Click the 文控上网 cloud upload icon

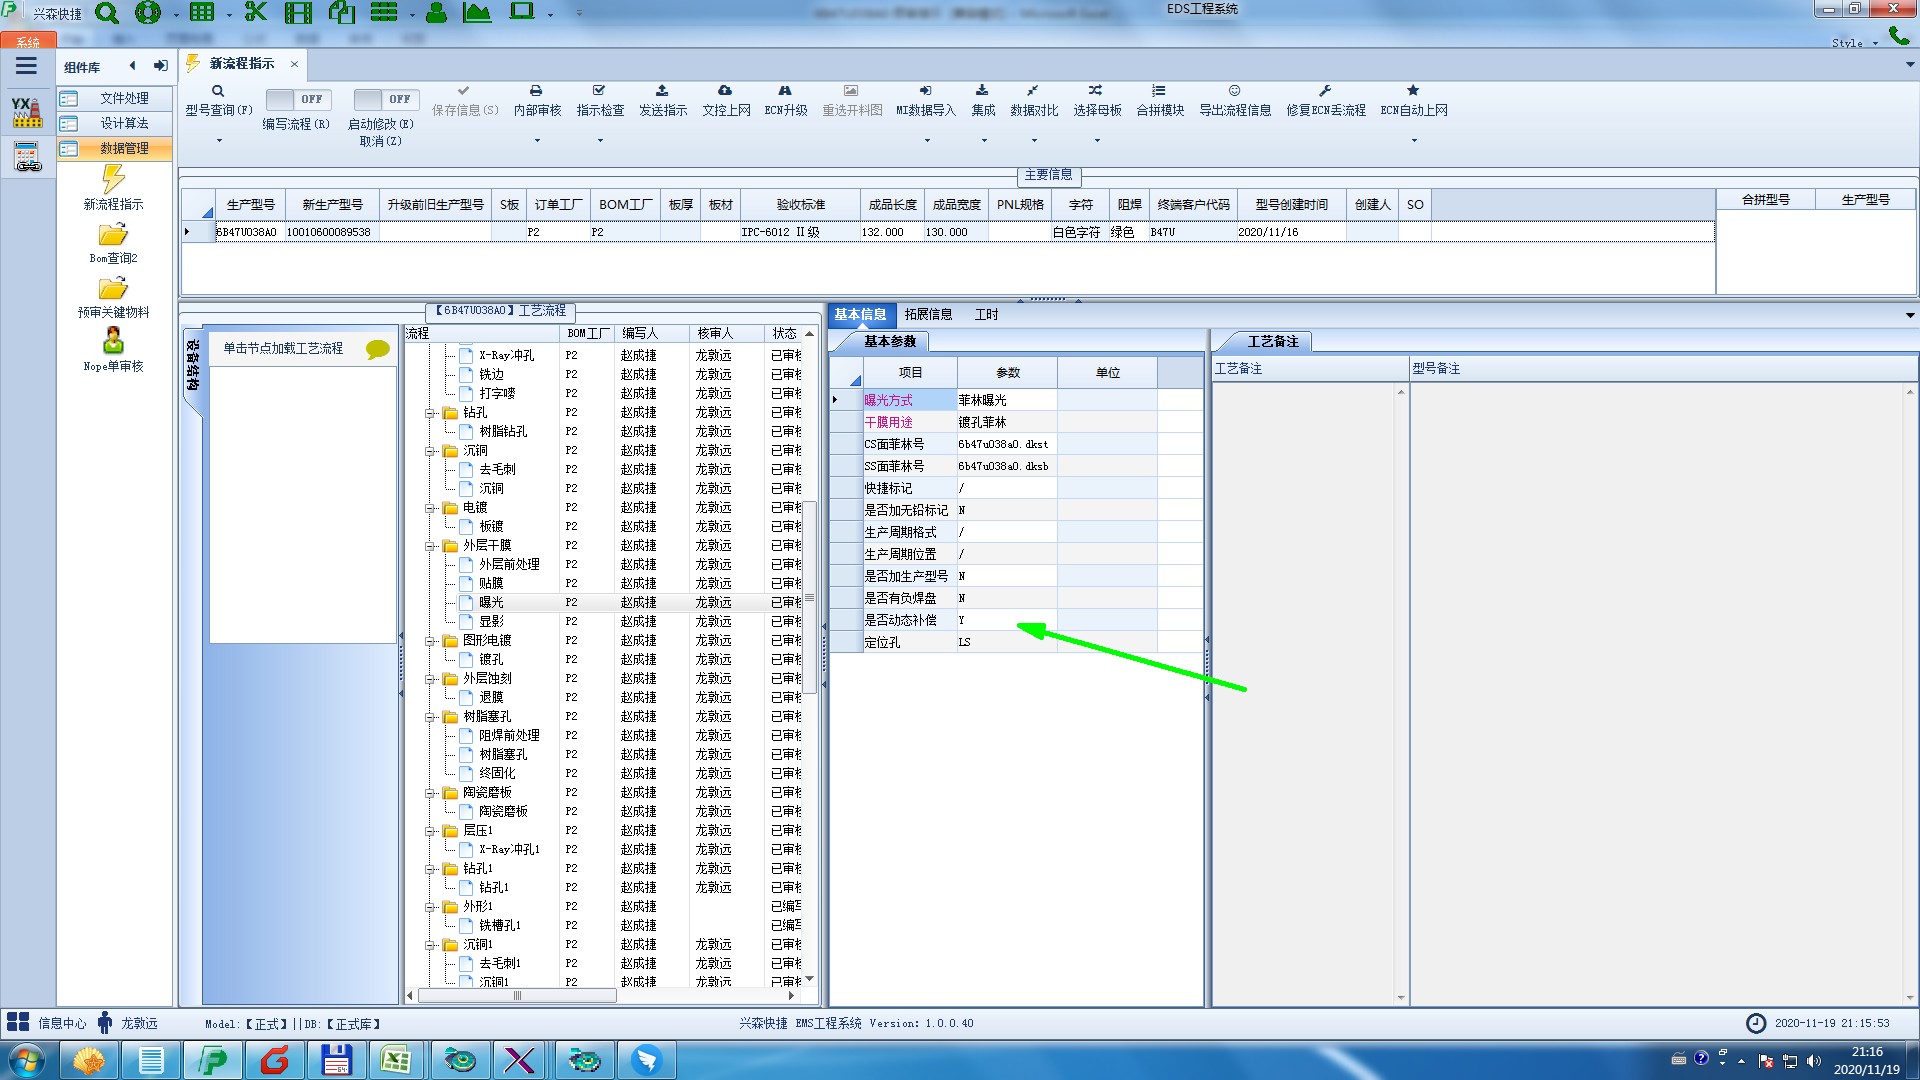pos(725,91)
